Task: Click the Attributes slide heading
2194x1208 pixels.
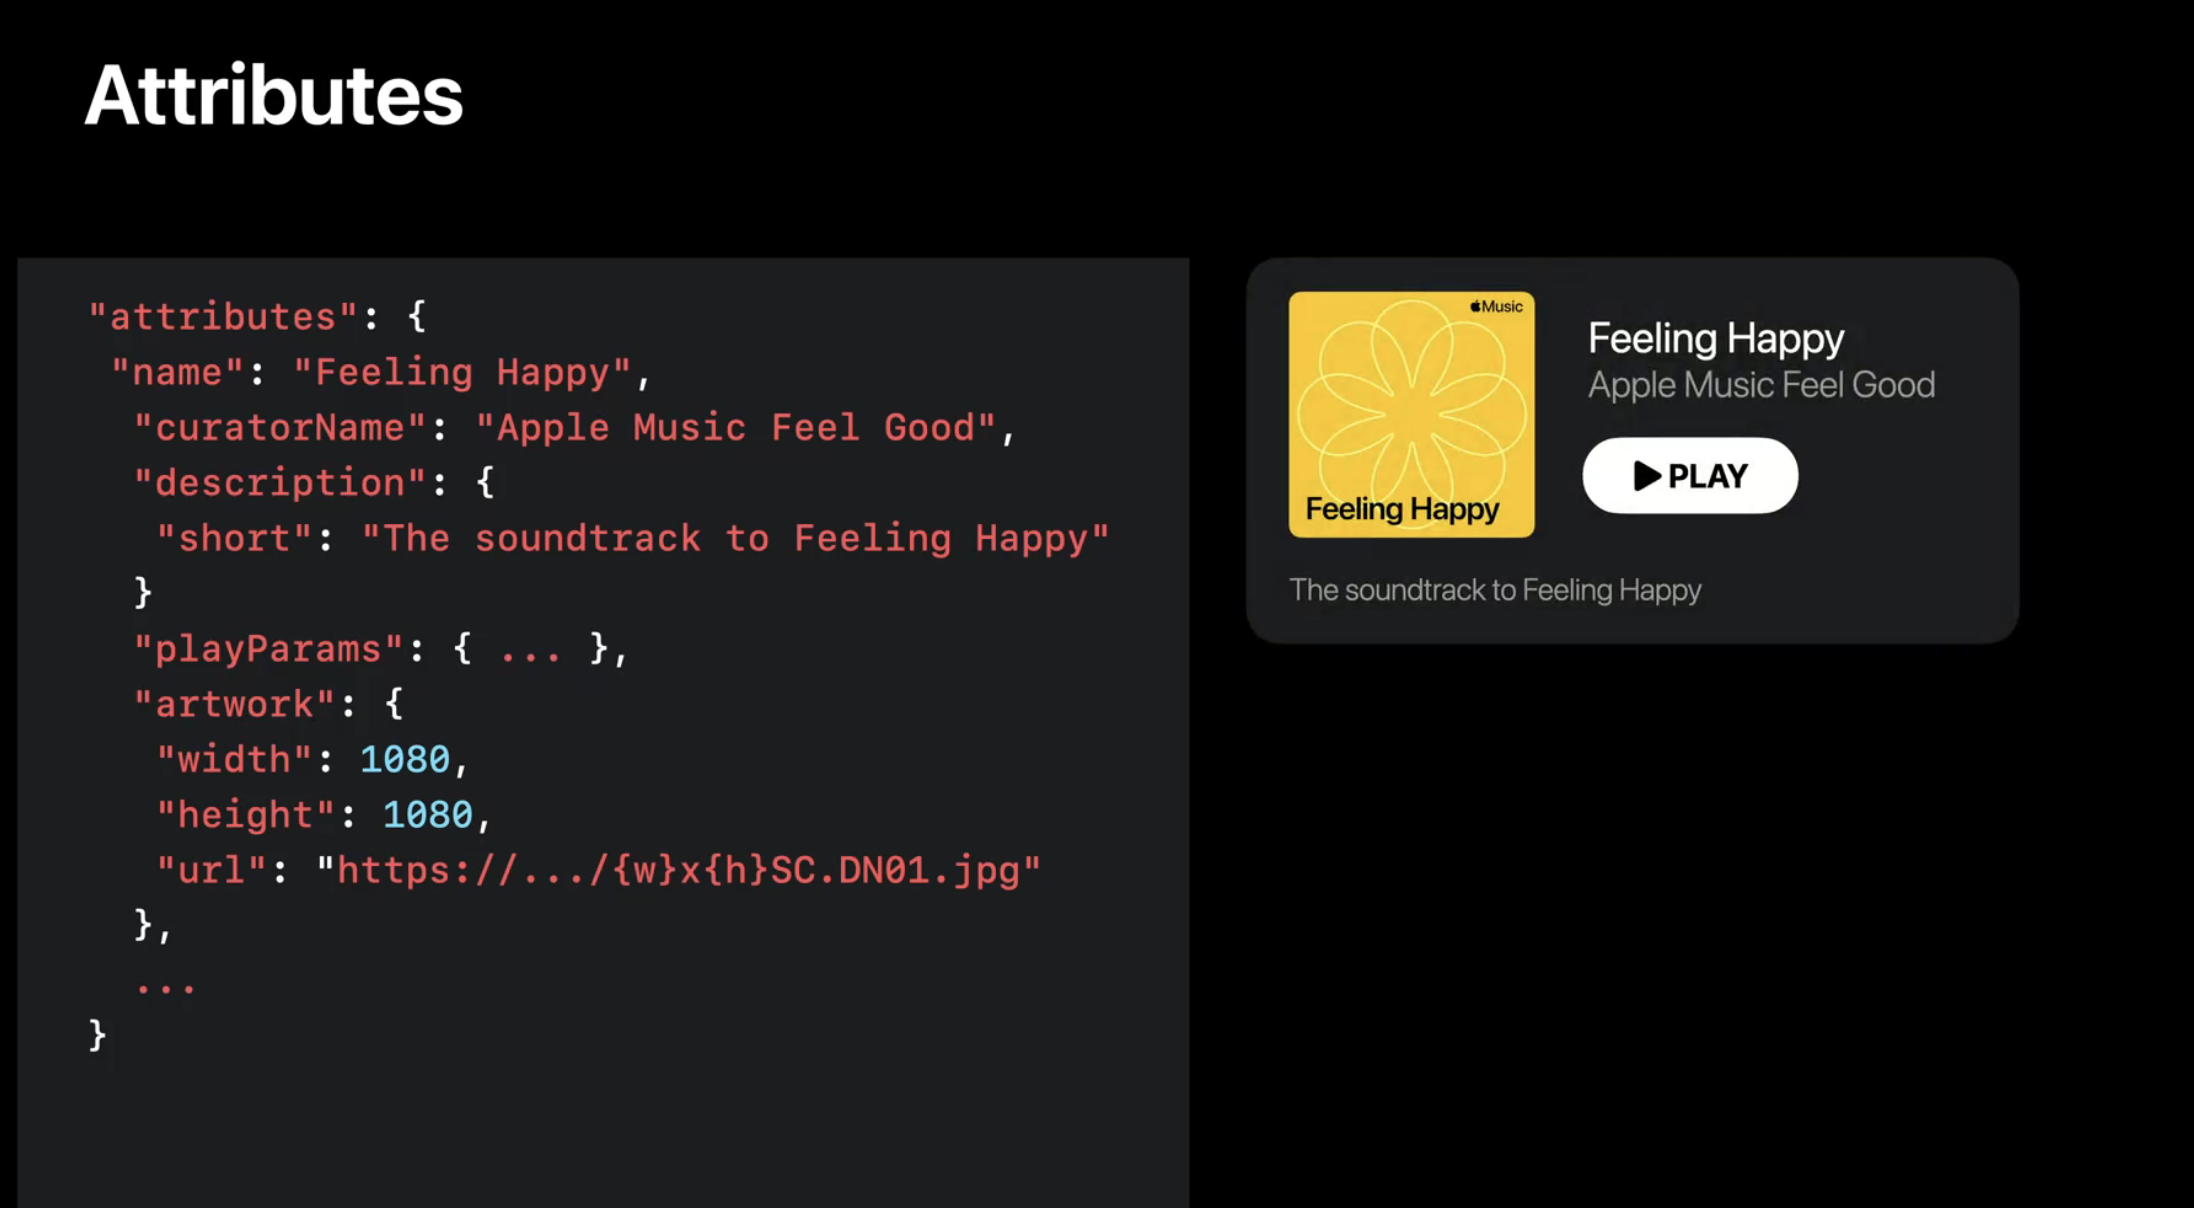Action: 274,95
